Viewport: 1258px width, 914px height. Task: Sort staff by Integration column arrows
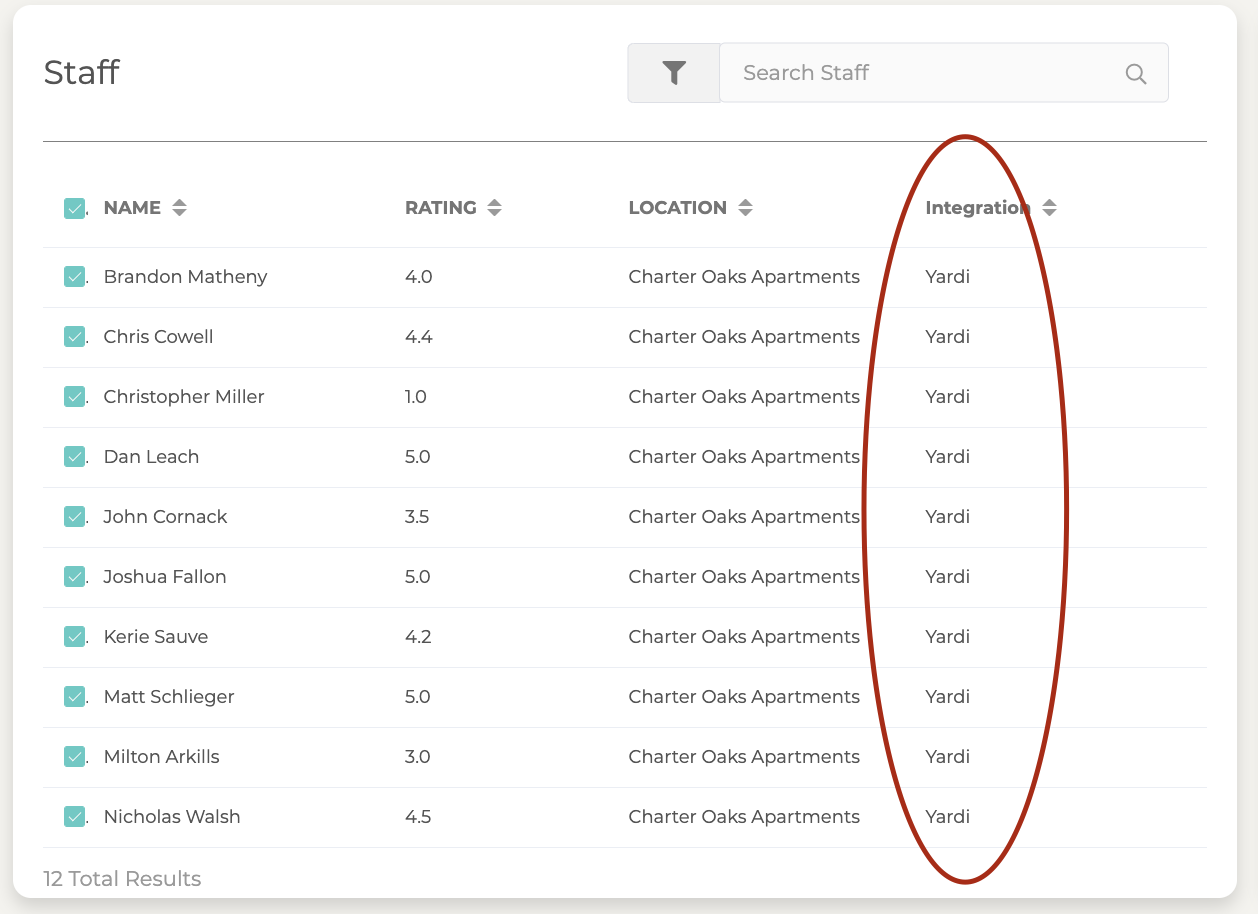tap(1049, 208)
